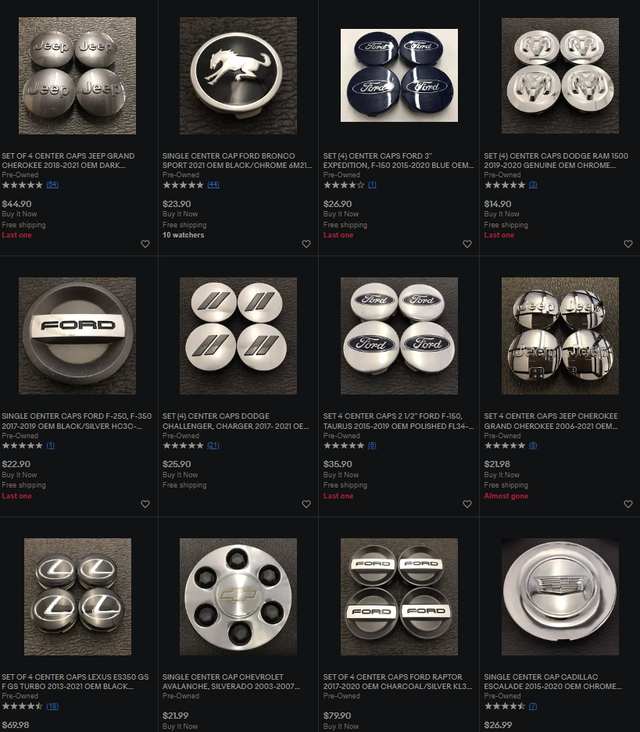Heart the Dodge Challenger center caps listing
The width and height of the screenshot is (640, 732).
tap(306, 504)
